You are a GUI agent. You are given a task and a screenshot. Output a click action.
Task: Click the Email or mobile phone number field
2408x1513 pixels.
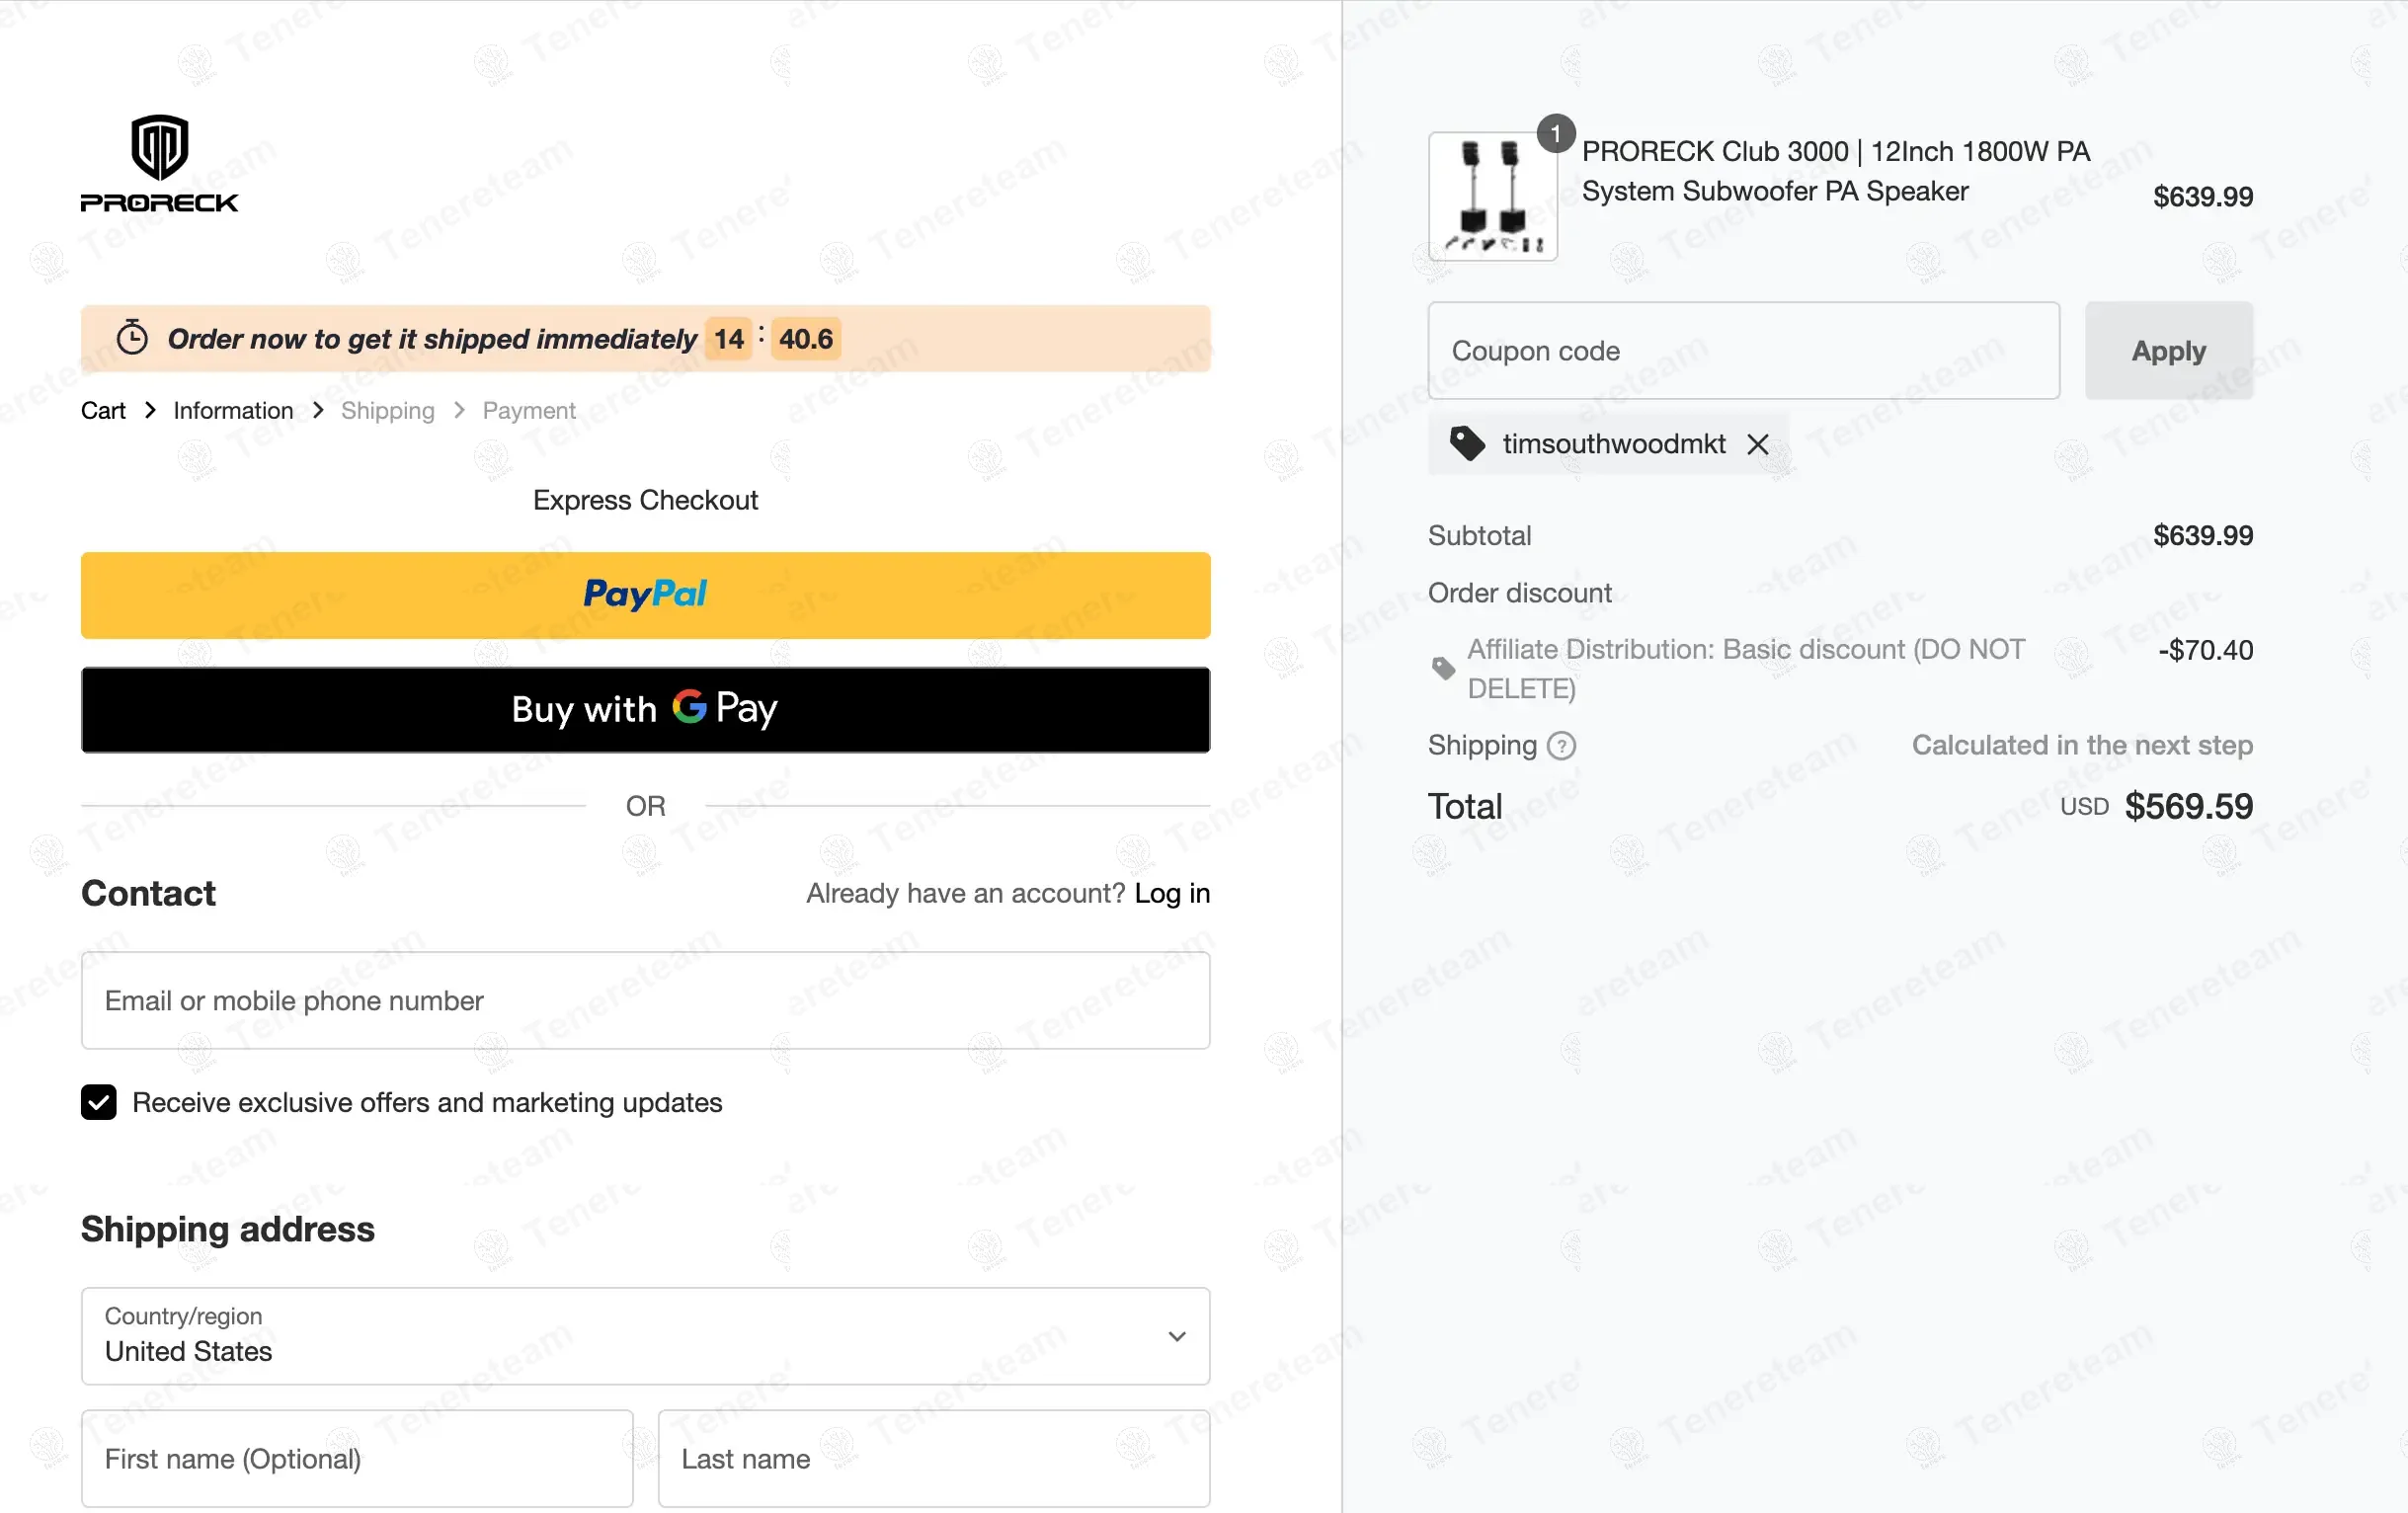pos(645,1000)
